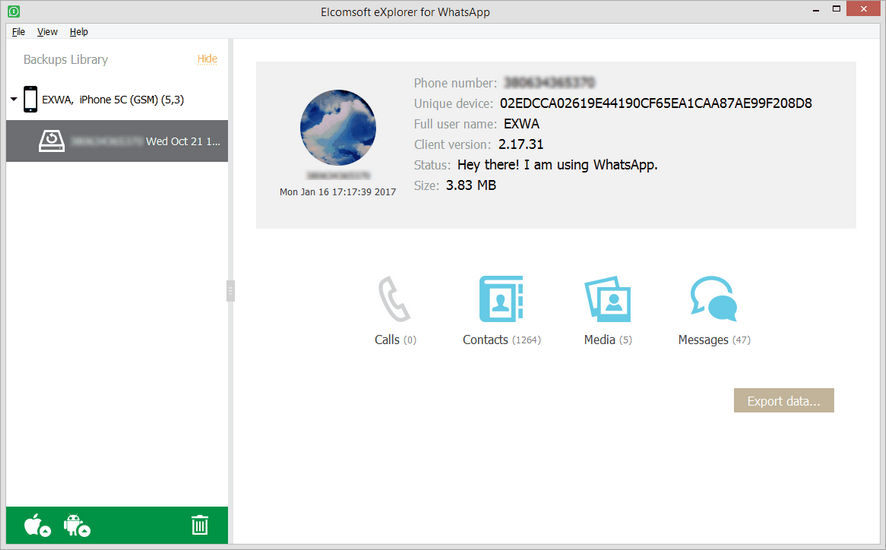The width and height of the screenshot is (886, 550).
Task: Open the Calls phone handset icon
Action: [394, 298]
